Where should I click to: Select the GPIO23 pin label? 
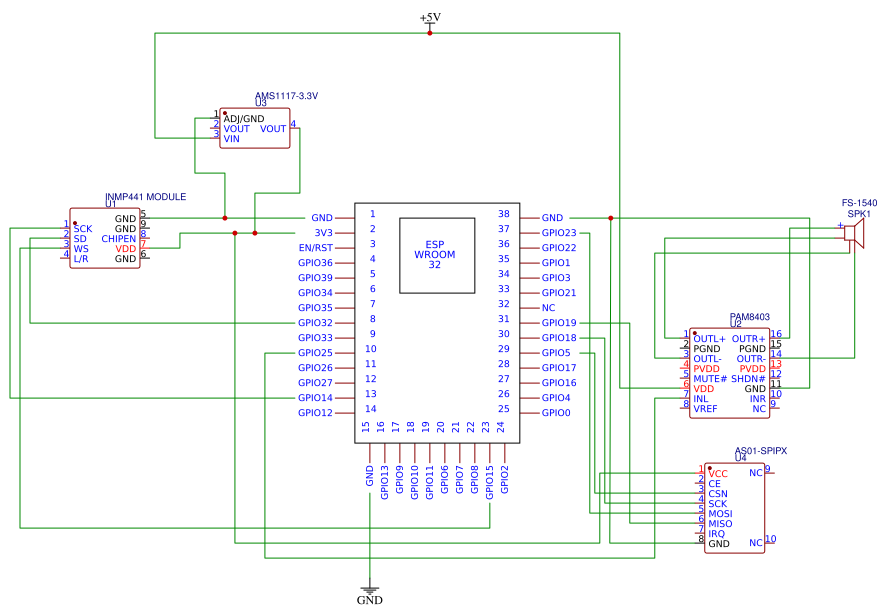pyautogui.click(x=559, y=233)
